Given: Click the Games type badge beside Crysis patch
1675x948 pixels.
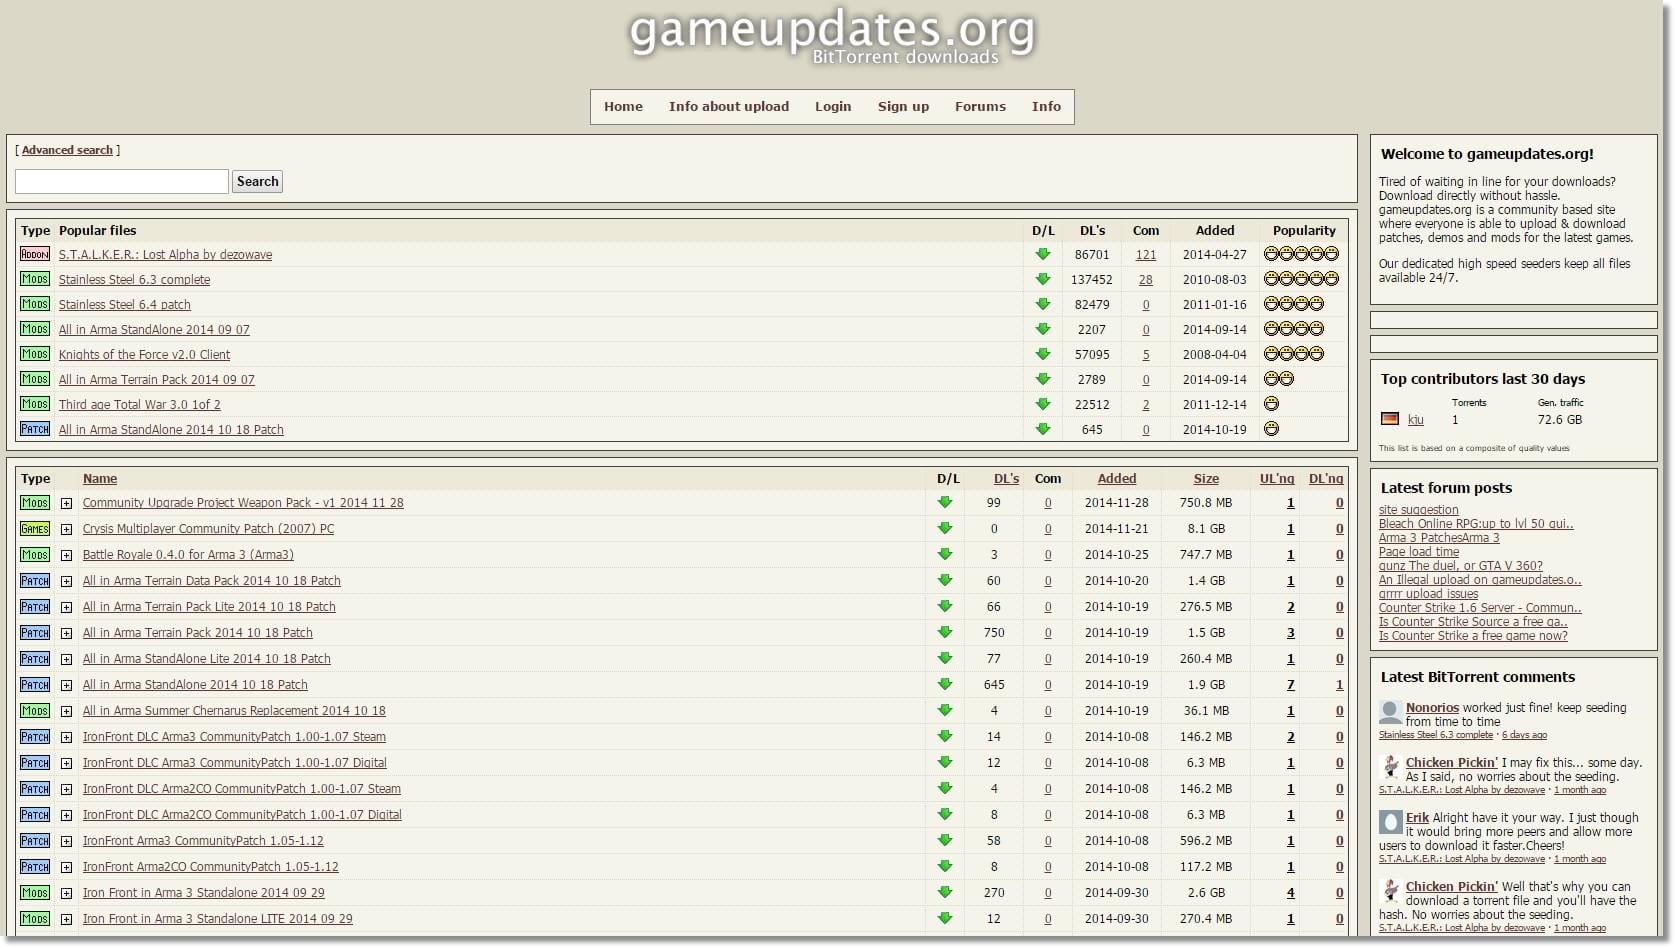Looking at the screenshot, I should [35, 528].
